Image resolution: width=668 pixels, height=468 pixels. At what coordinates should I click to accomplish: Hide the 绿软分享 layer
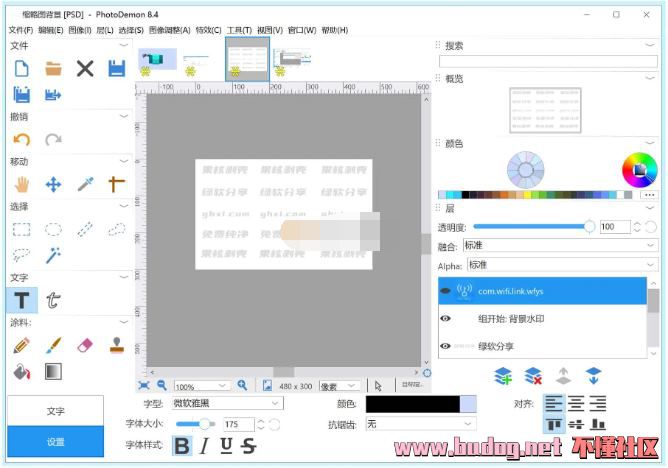pyautogui.click(x=445, y=346)
